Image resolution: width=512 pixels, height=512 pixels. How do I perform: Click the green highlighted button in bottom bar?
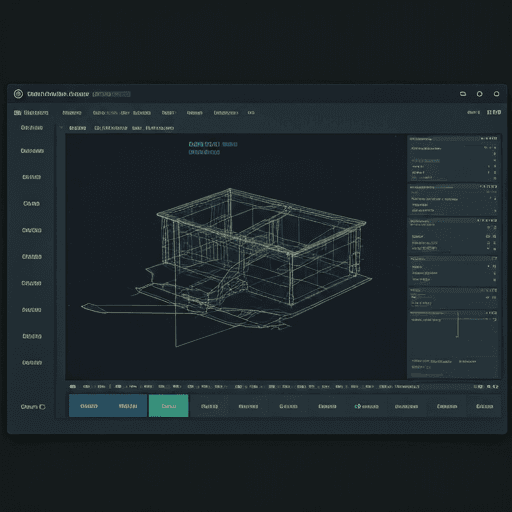(169, 406)
